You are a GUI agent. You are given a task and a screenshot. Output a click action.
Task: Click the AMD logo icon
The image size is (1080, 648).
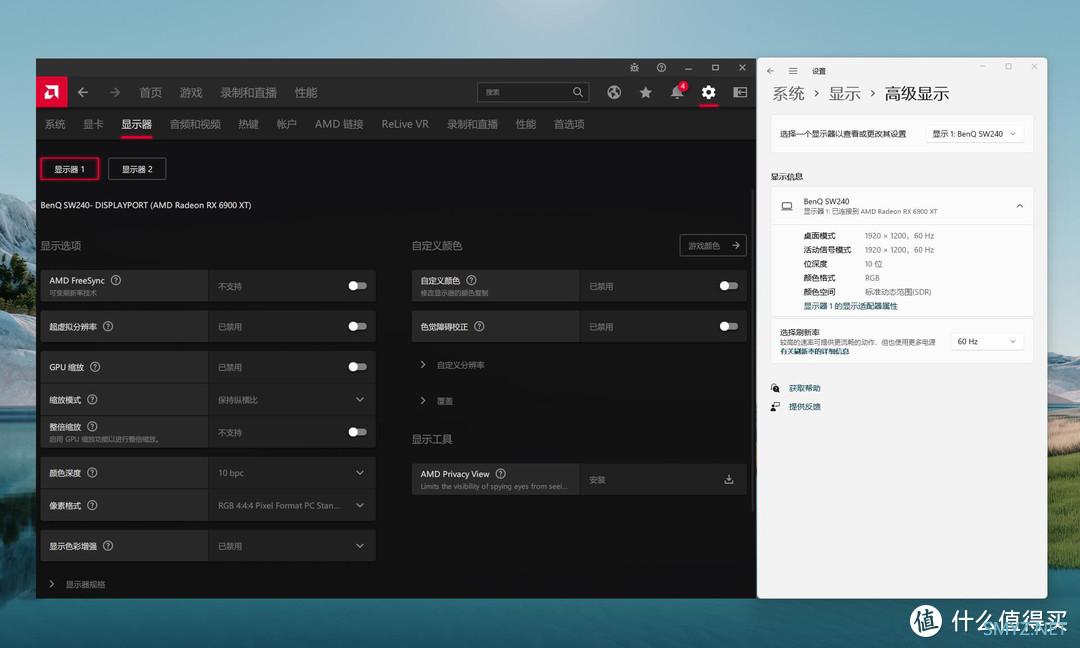[52, 92]
